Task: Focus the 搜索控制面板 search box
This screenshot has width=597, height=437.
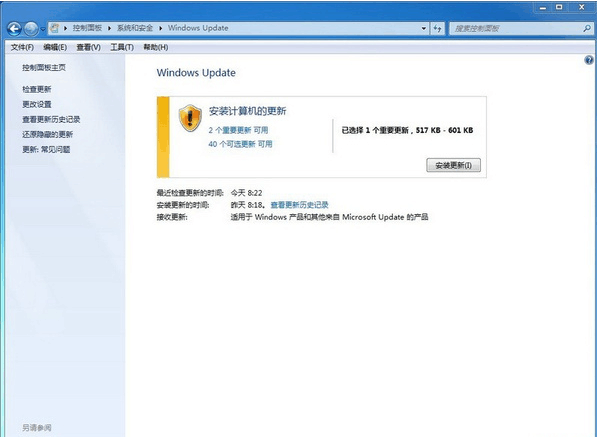Action: tap(516, 29)
